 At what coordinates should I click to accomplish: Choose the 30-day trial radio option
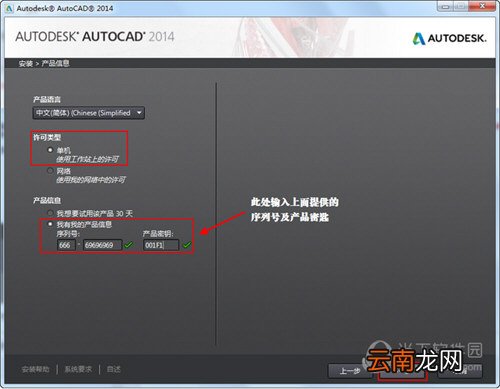[50, 213]
